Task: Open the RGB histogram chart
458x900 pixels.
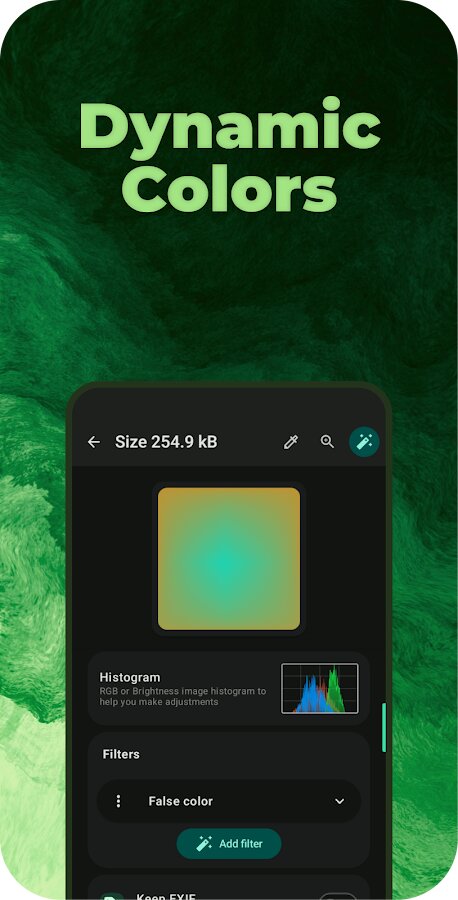Action: (x=320, y=688)
